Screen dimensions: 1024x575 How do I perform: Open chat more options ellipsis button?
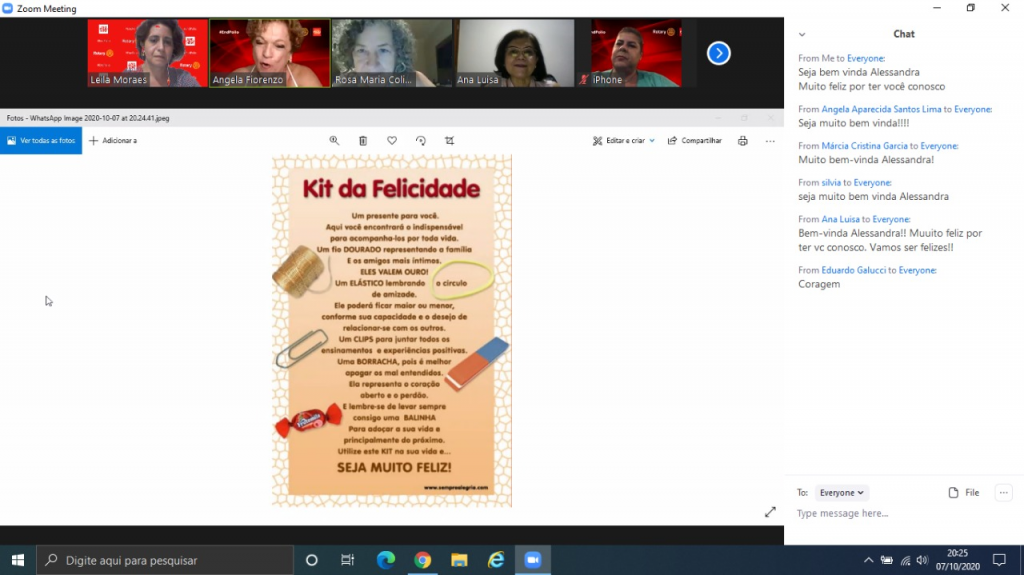(1004, 493)
